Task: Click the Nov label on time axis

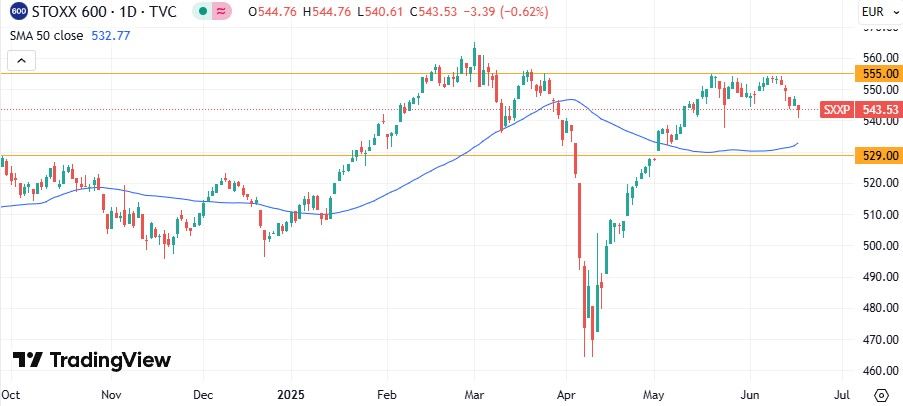Action: click(x=111, y=396)
